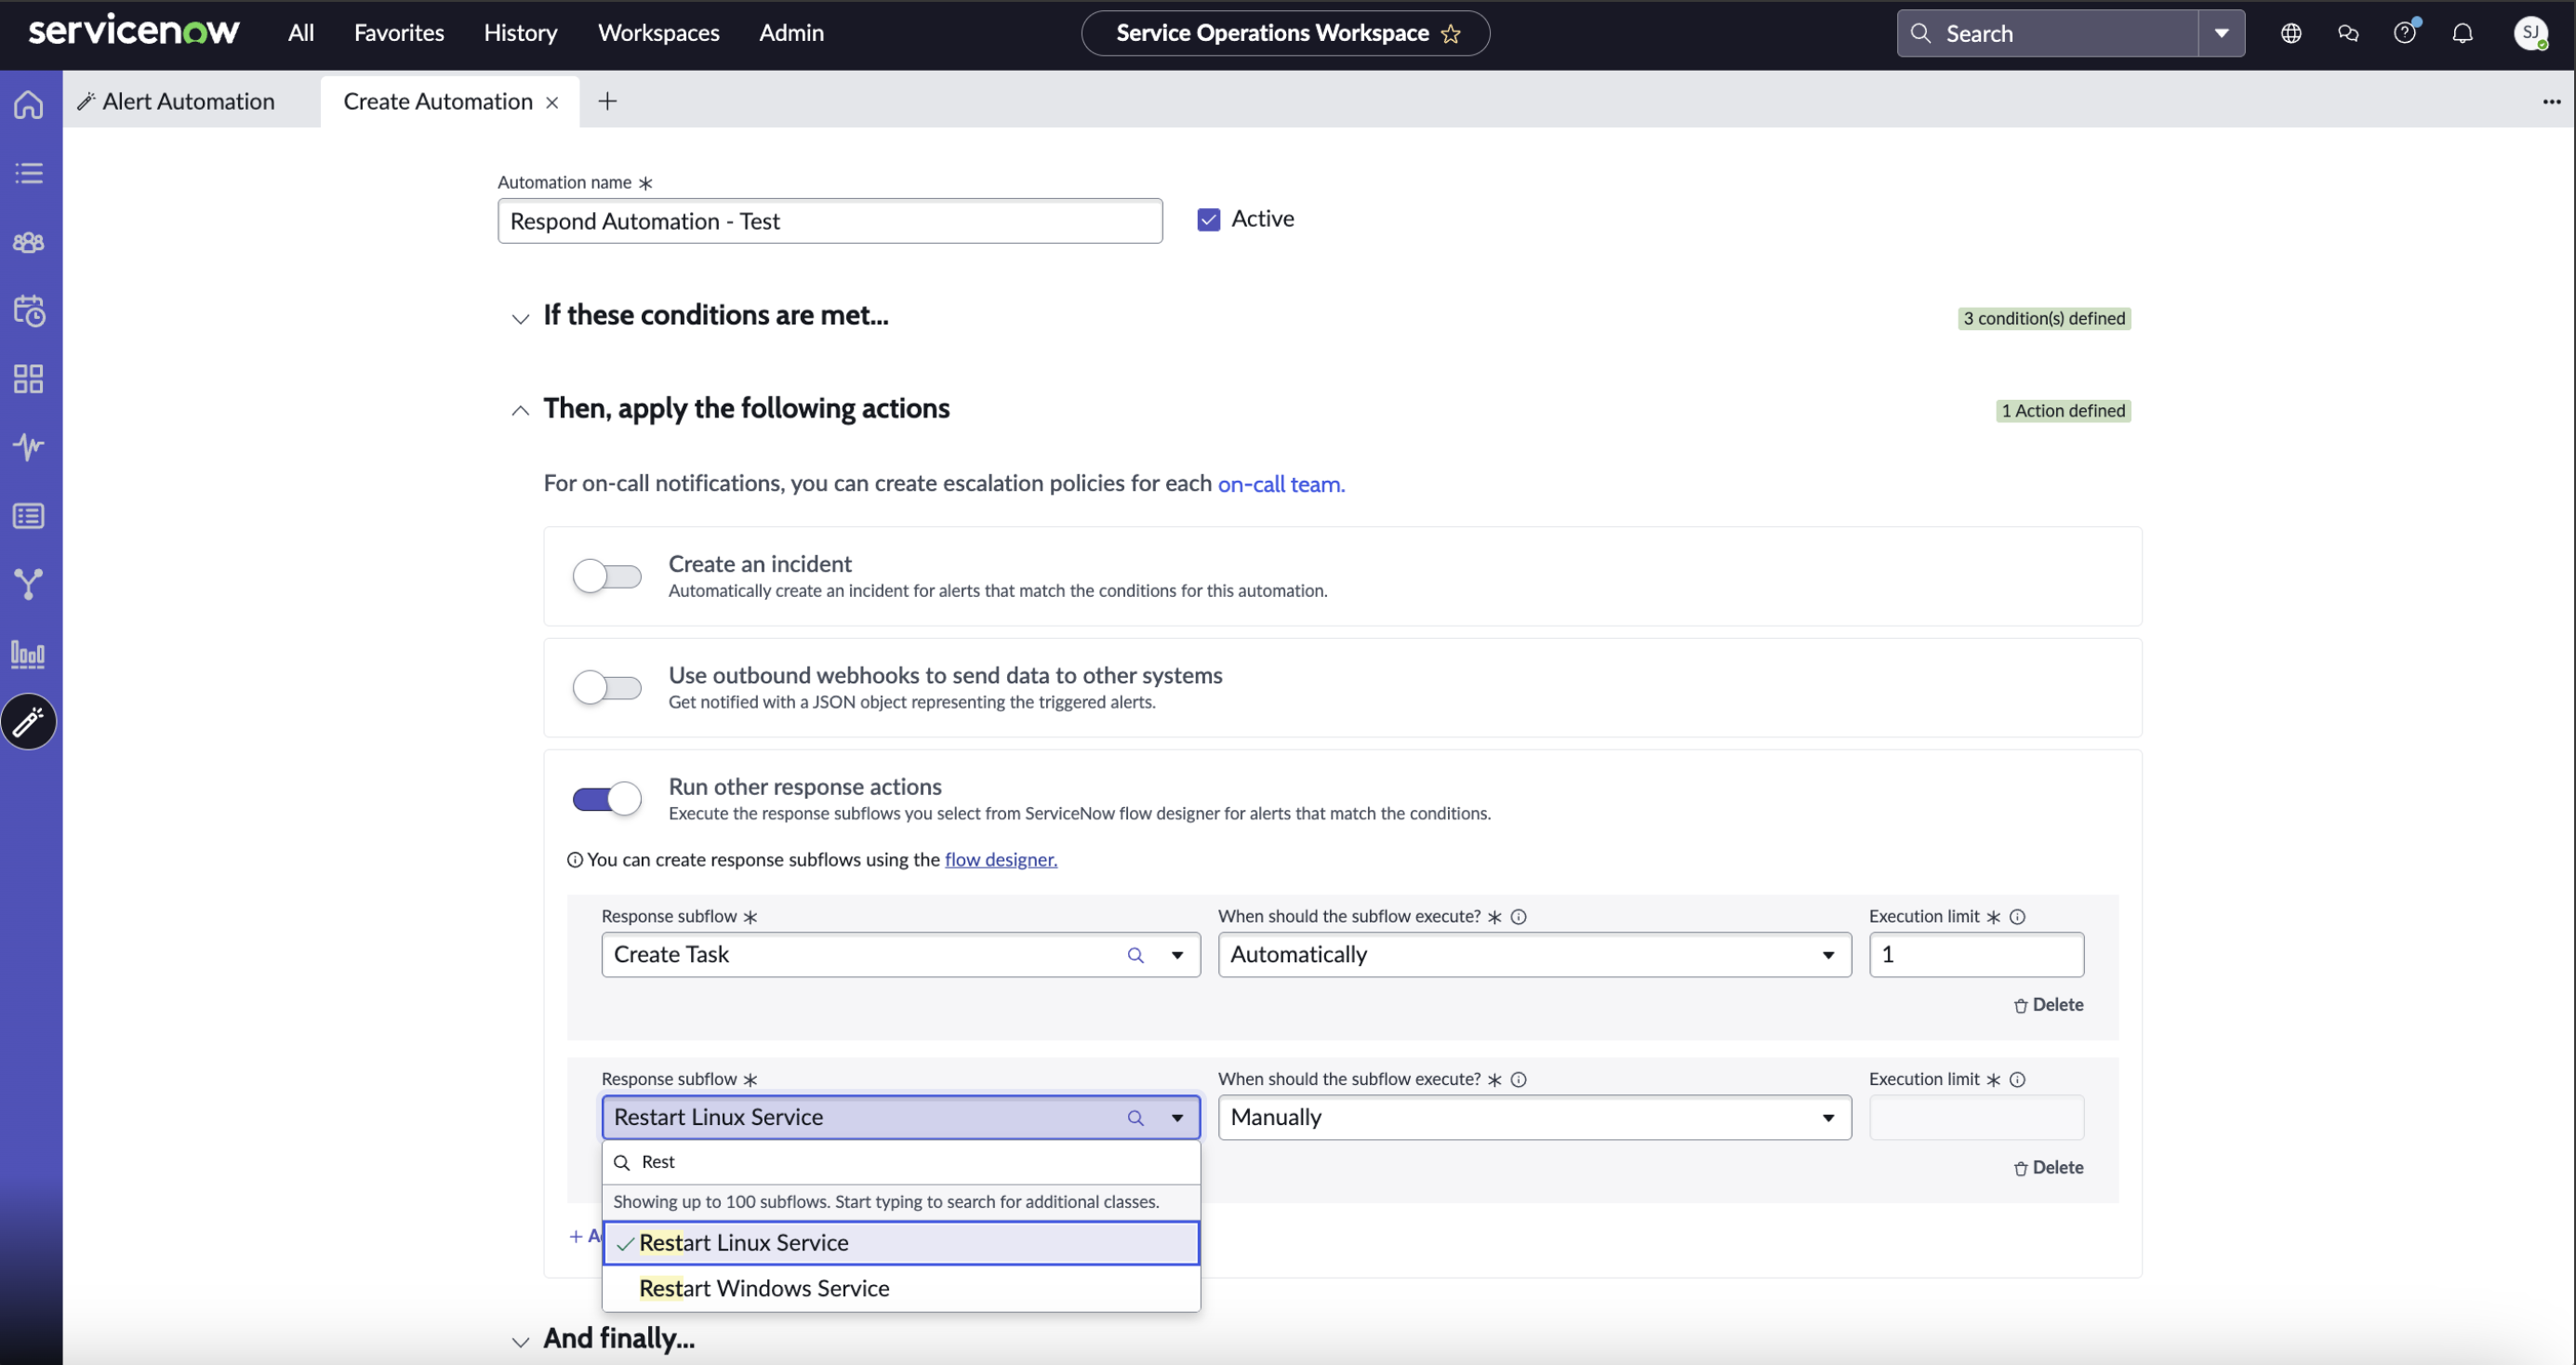Open the pulse activity sidebar icon
Image resolution: width=2576 pixels, height=1365 pixels.
(29, 447)
